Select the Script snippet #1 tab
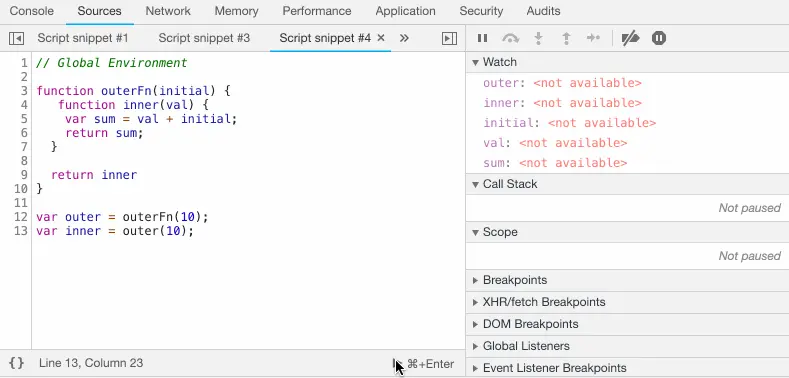Viewport: 789px width, 378px height. (x=83, y=38)
